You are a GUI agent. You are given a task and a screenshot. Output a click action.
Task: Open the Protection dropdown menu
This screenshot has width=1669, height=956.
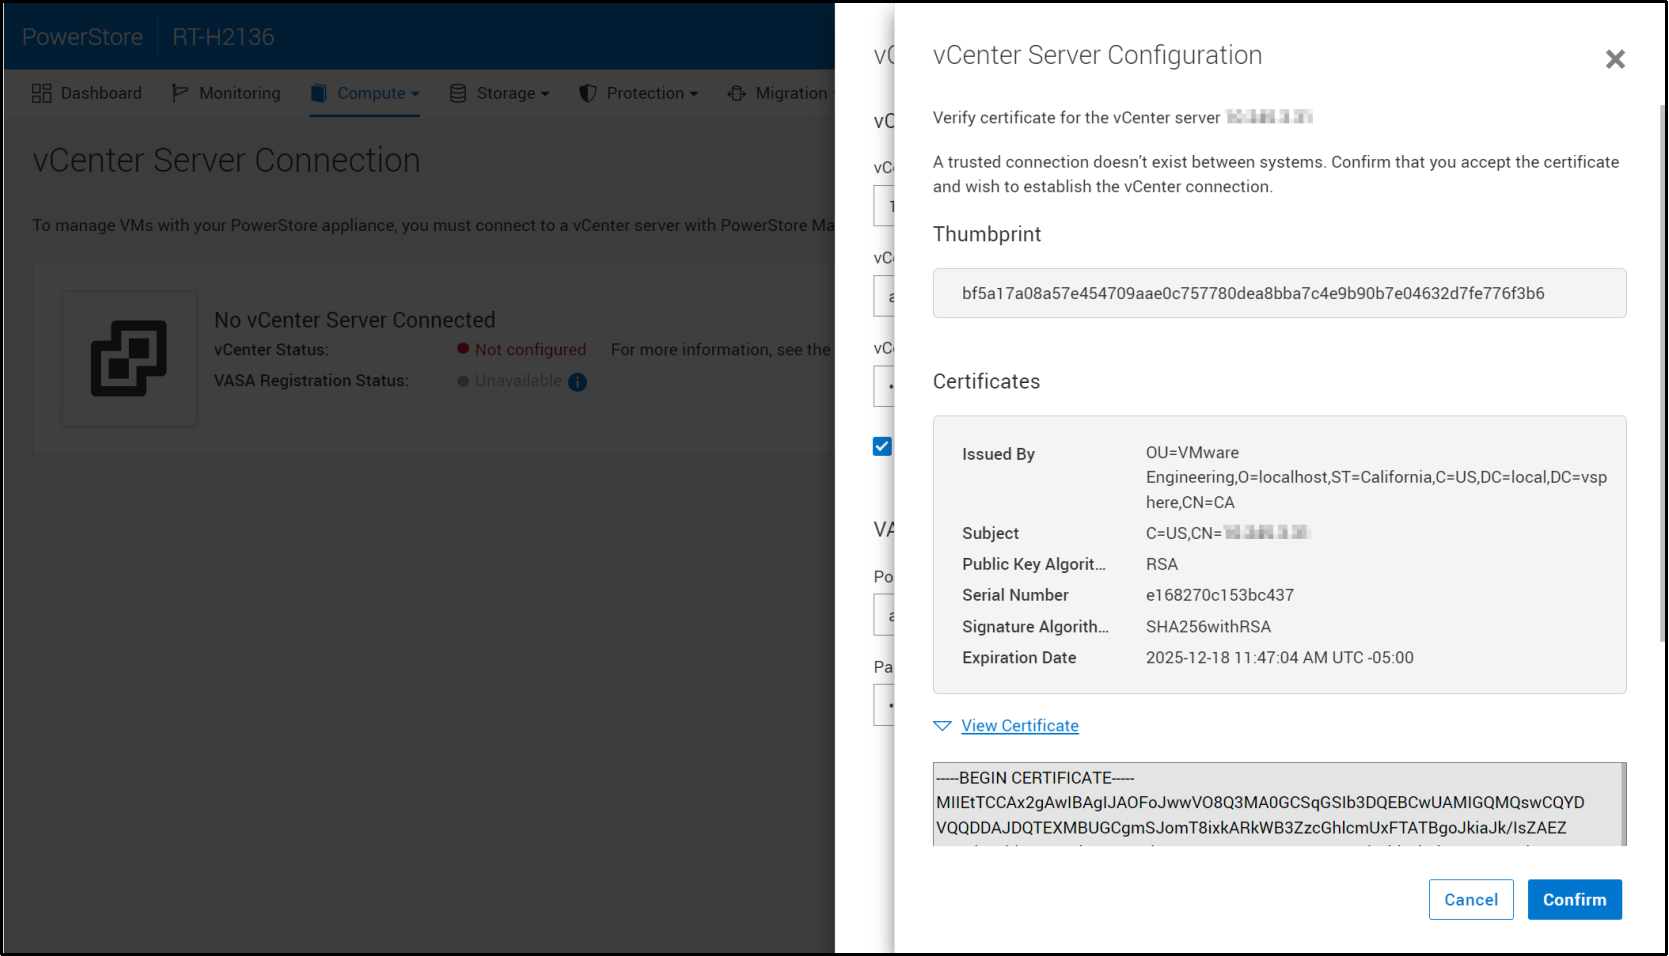coord(639,93)
